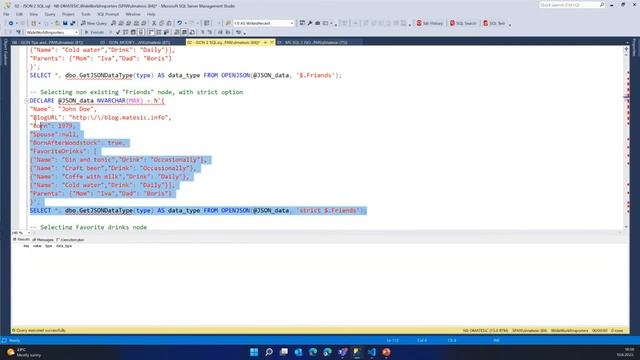Image resolution: width=640 pixels, height=360 pixels.
Task: Open the solution configurations combo box
Action: (263, 23)
